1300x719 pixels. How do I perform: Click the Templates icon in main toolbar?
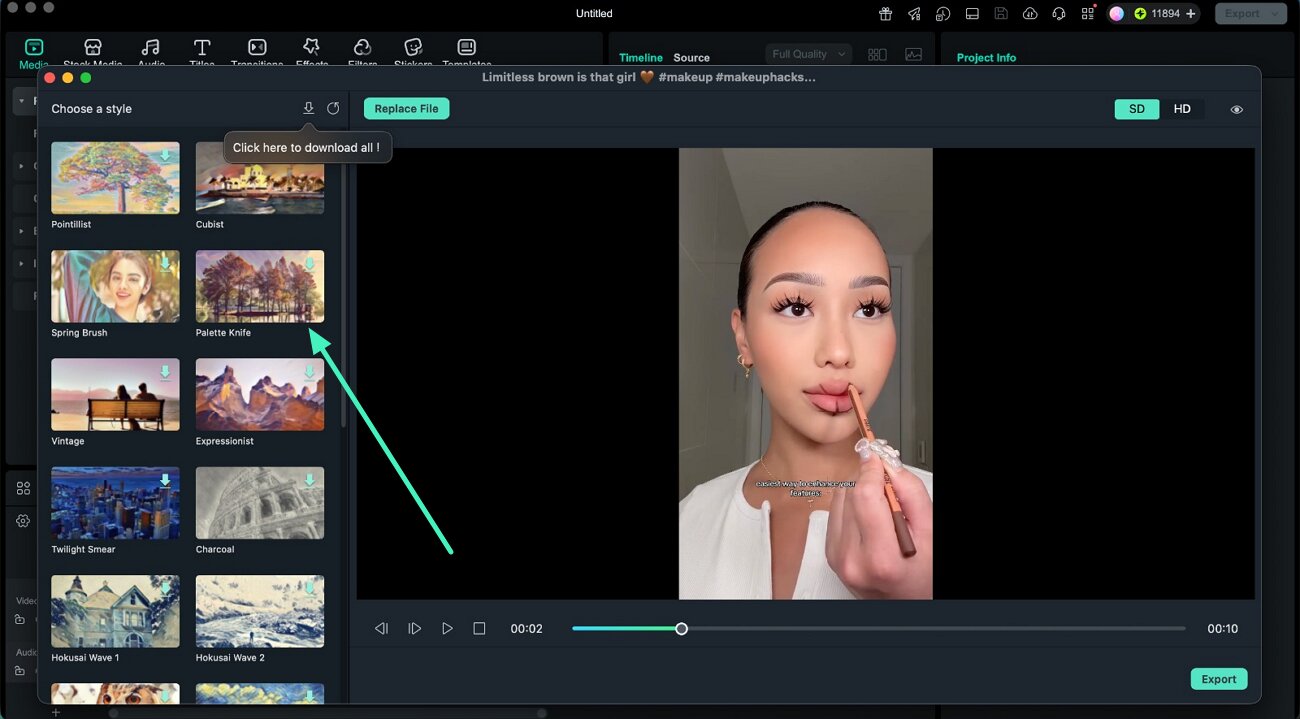click(x=467, y=47)
